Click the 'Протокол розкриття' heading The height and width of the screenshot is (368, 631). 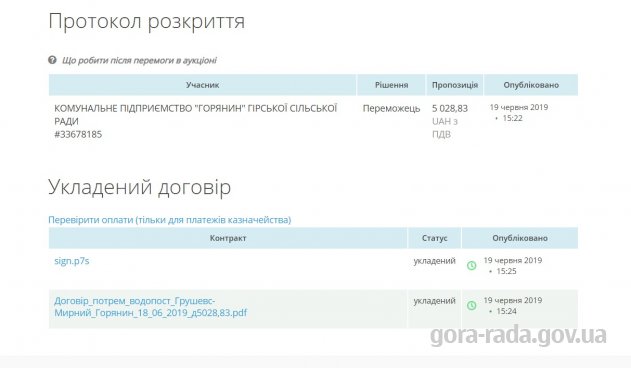[147, 21]
